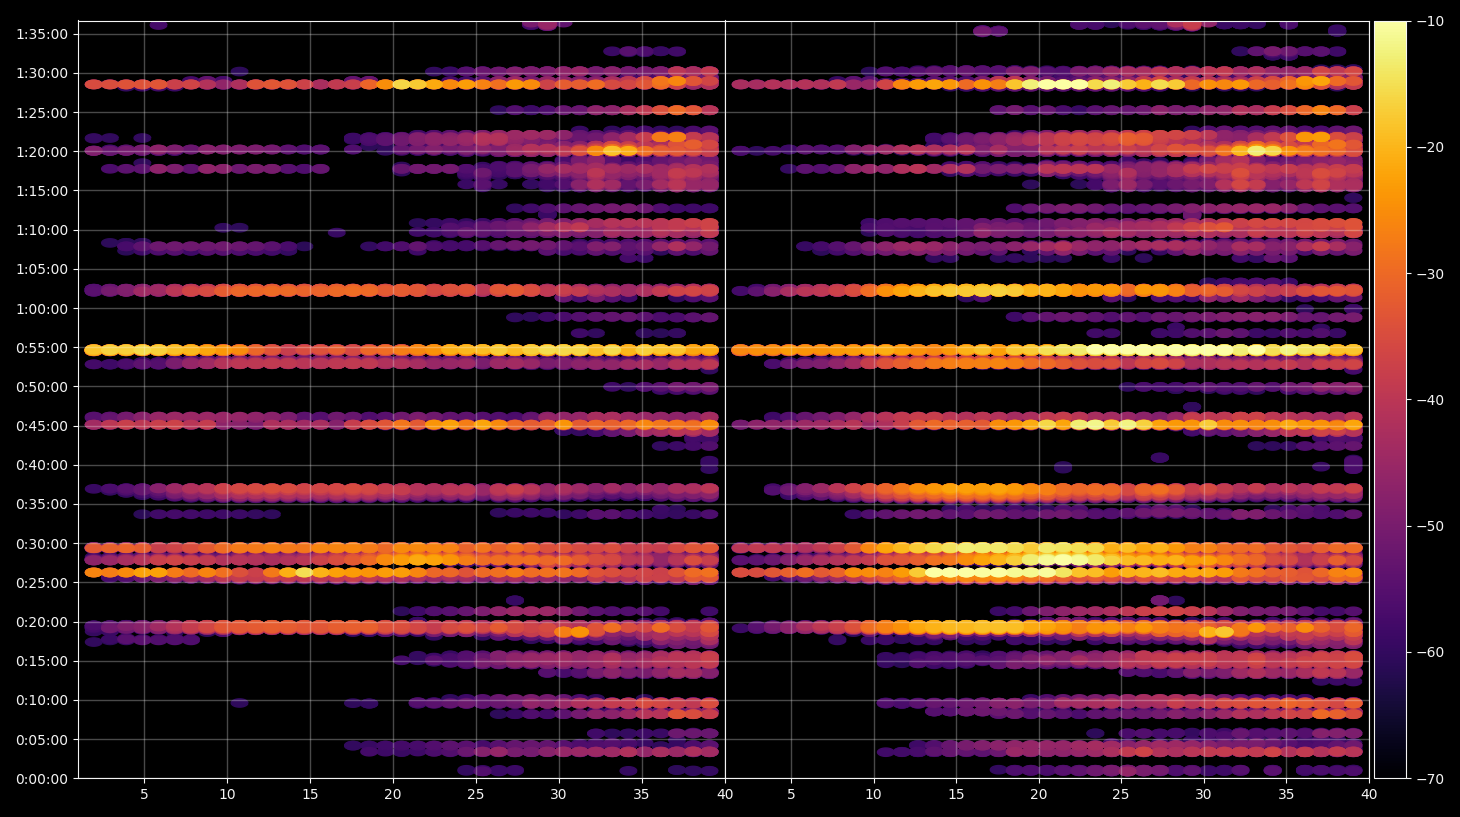The height and width of the screenshot is (817, 1460).
Task: Select x-axis label 10 under right heatmap
Action: point(874,795)
